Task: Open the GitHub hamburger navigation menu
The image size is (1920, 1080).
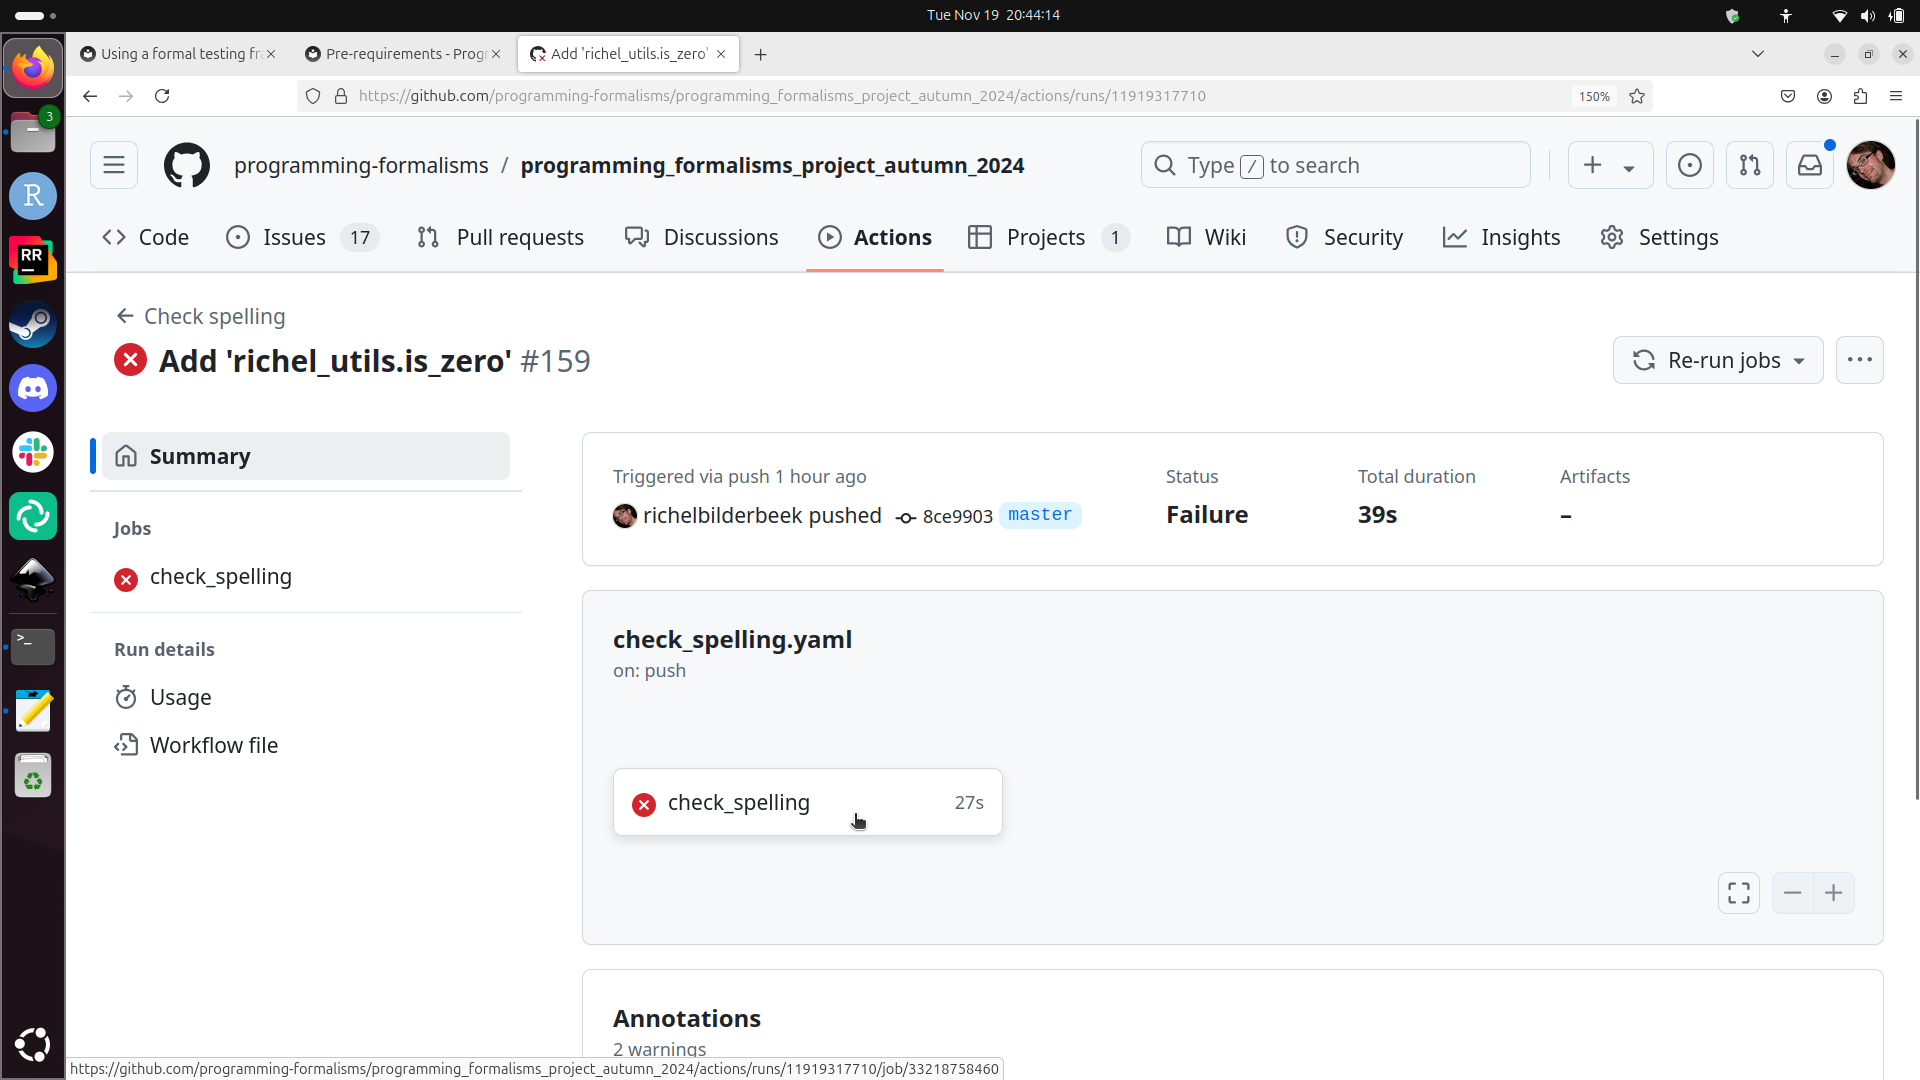Action: point(114,165)
